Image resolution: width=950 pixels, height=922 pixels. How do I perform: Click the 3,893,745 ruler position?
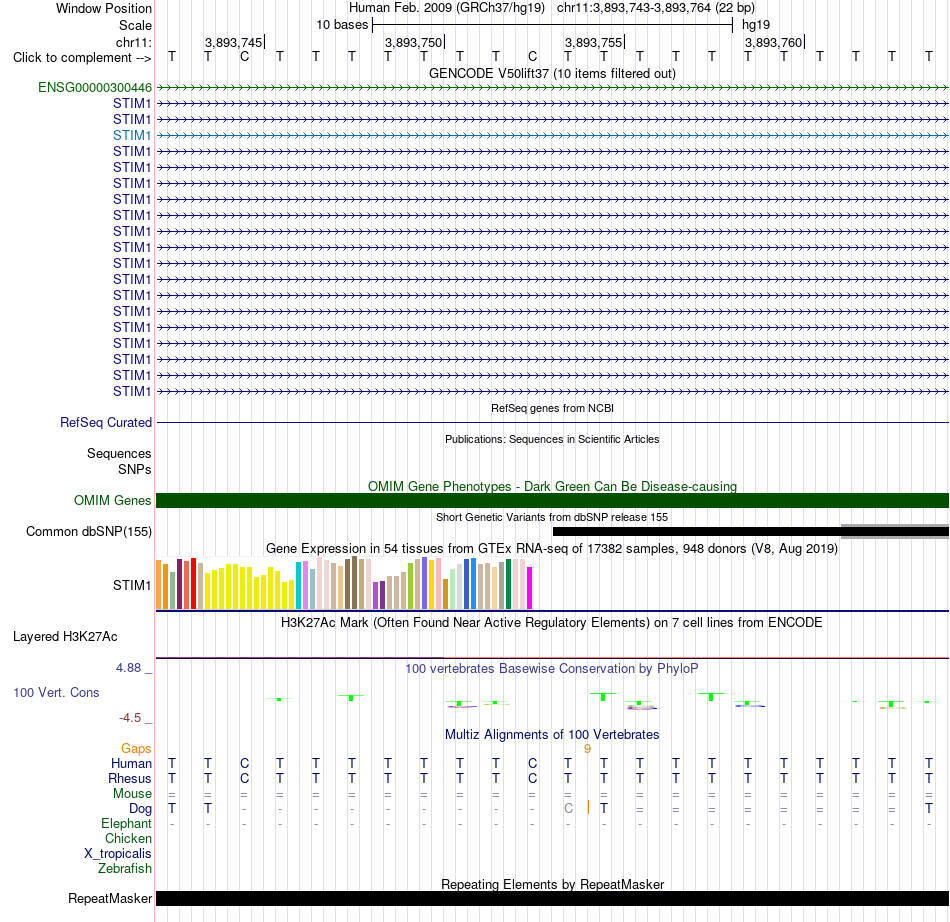click(x=234, y=42)
